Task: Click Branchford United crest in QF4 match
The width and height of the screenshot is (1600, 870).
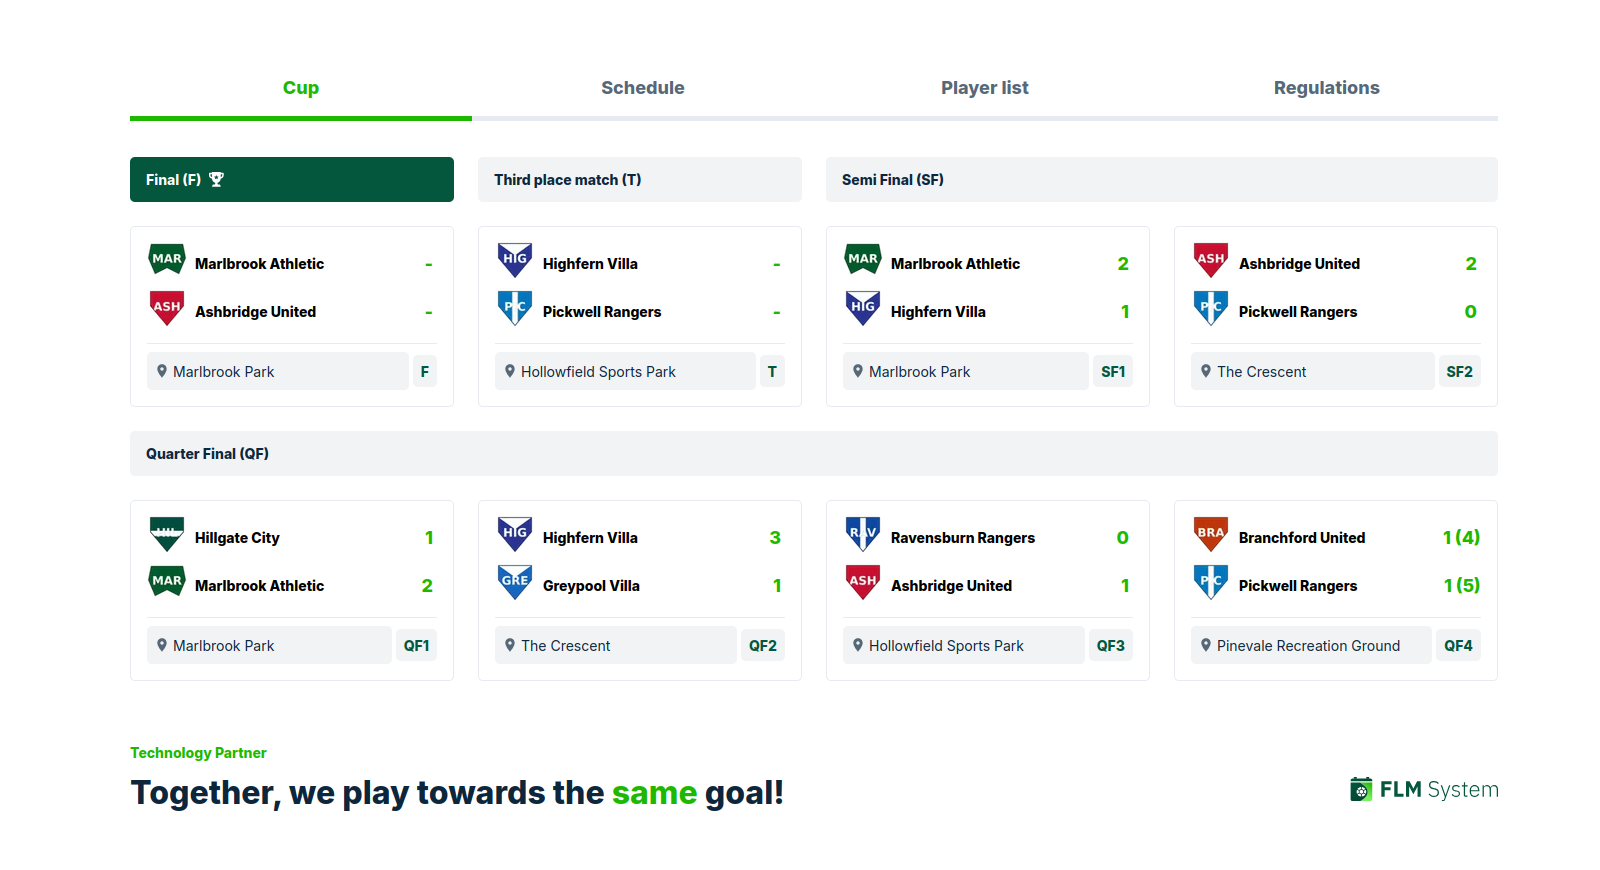Action: pyautogui.click(x=1211, y=534)
